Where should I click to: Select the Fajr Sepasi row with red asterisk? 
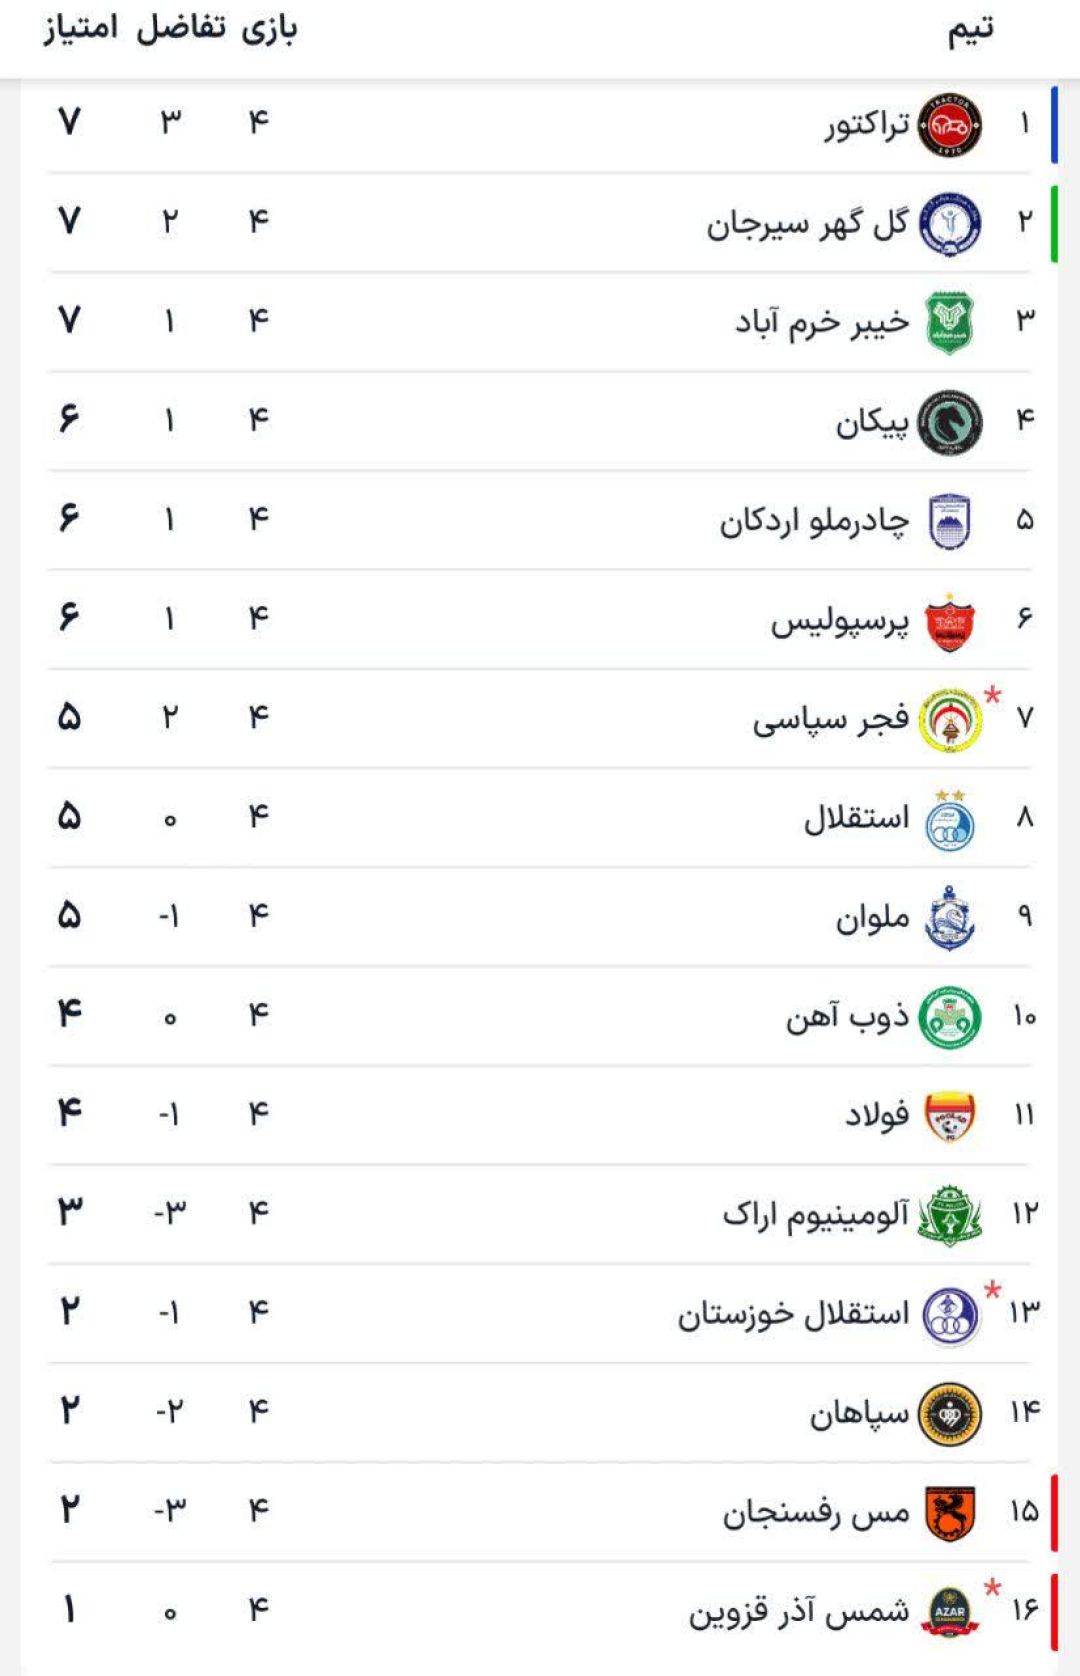tap(540, 719)
